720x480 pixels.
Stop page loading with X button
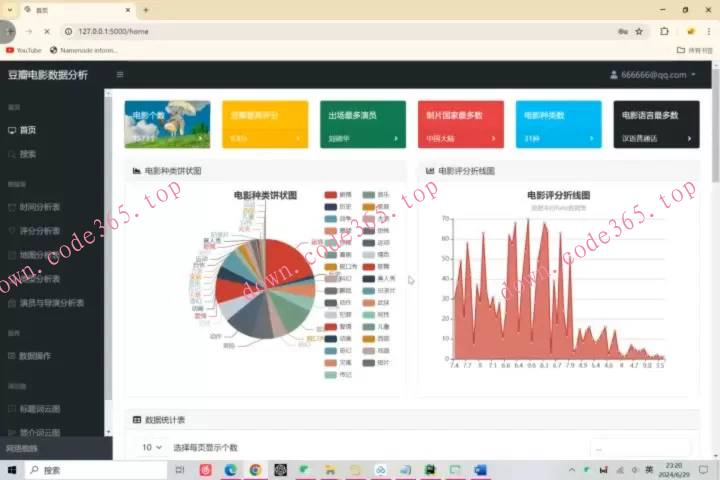coord(47,31)
